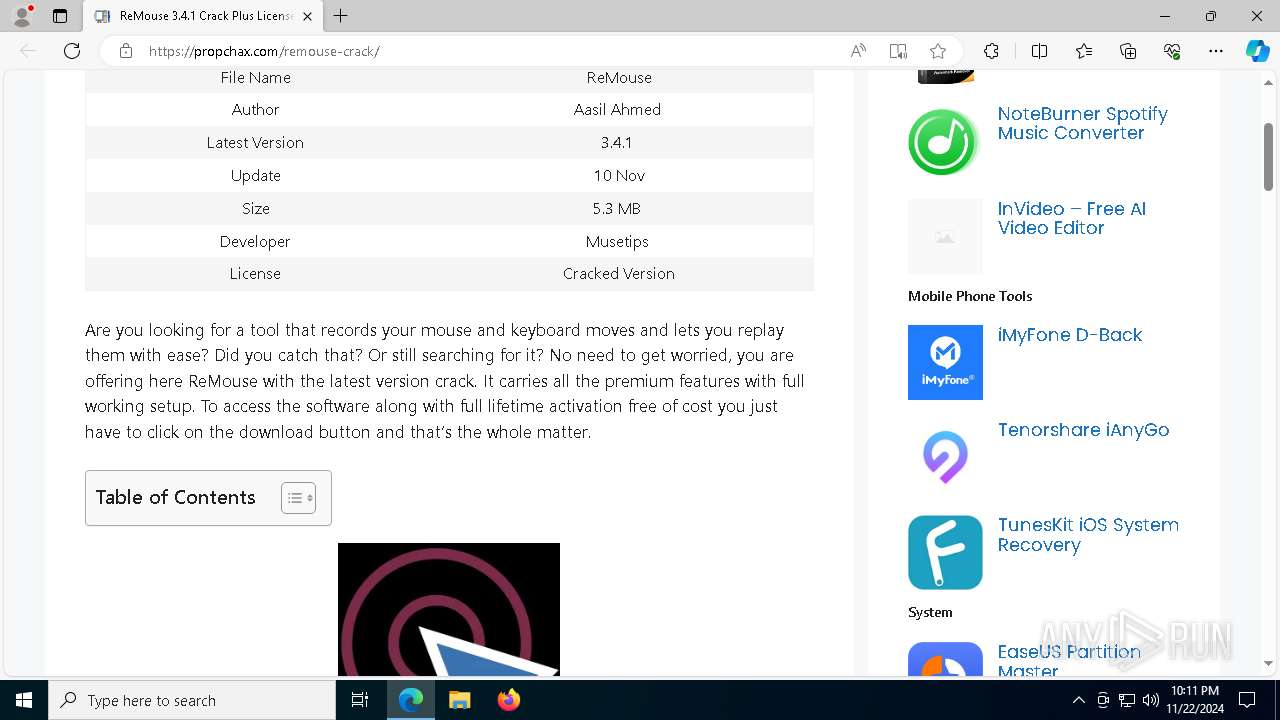
Task: Open Microsoft Edge from the taskbar
Action: [x=411, y=700]
